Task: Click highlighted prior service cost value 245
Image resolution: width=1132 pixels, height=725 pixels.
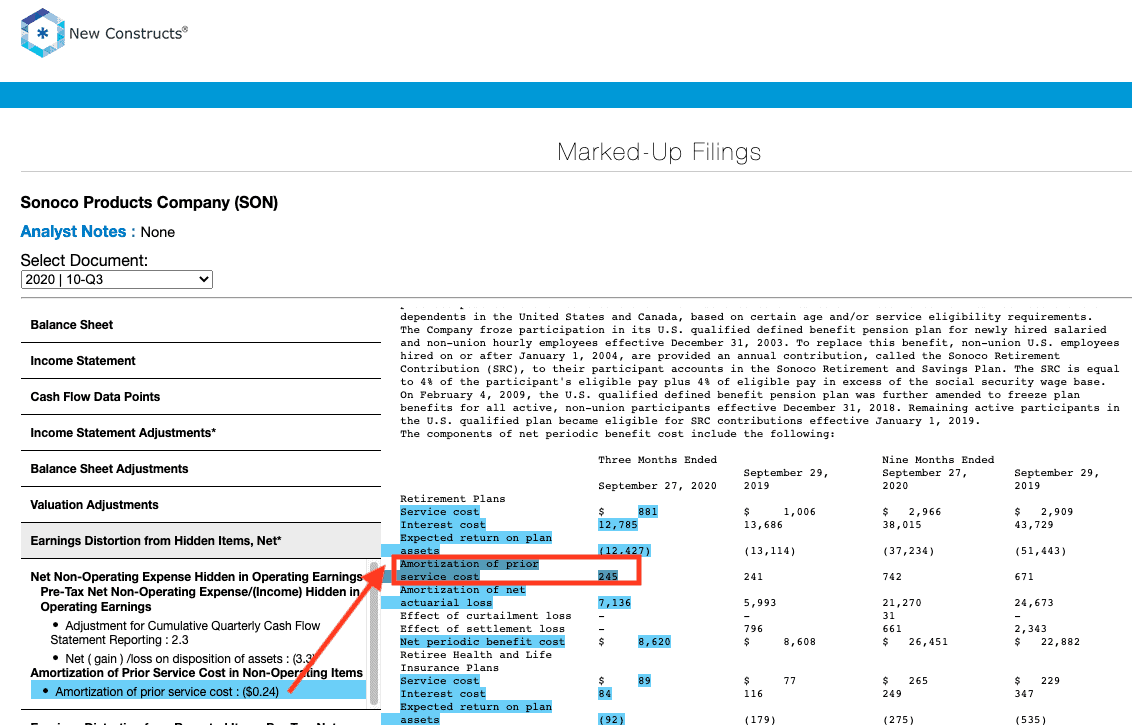Action: 608,577
